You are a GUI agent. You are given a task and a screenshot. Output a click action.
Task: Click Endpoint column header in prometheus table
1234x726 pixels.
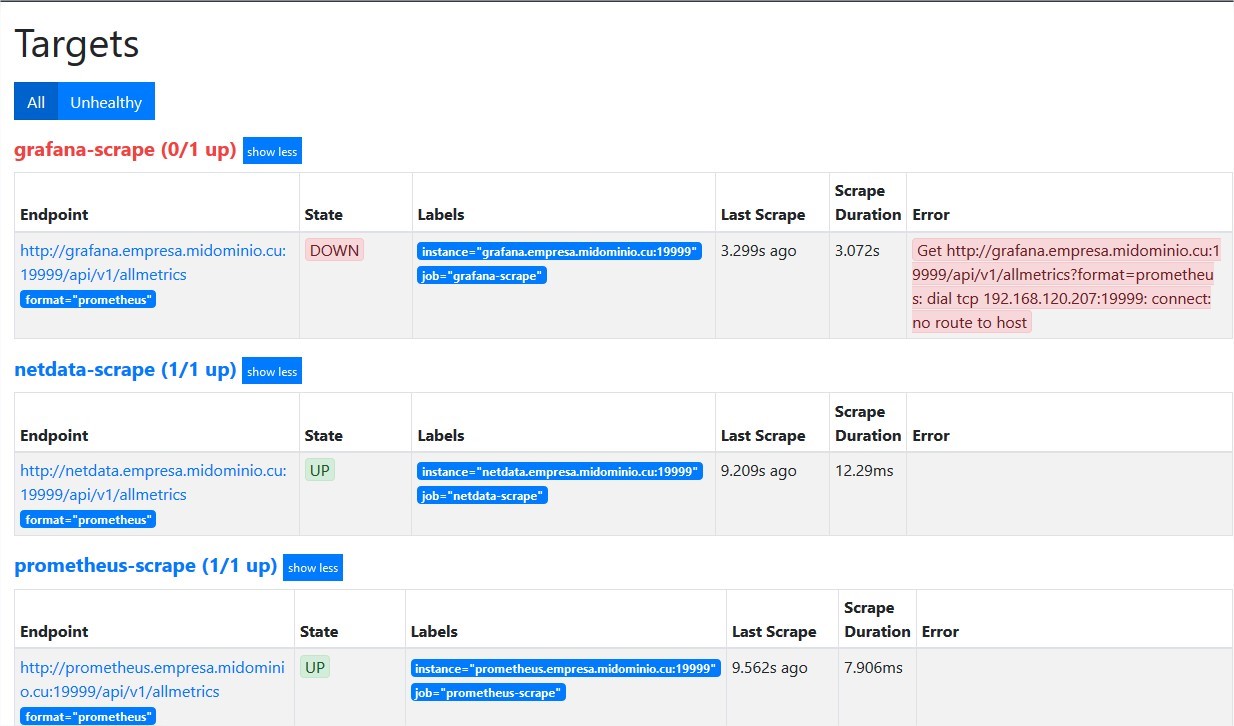click(x=54, y=632)
